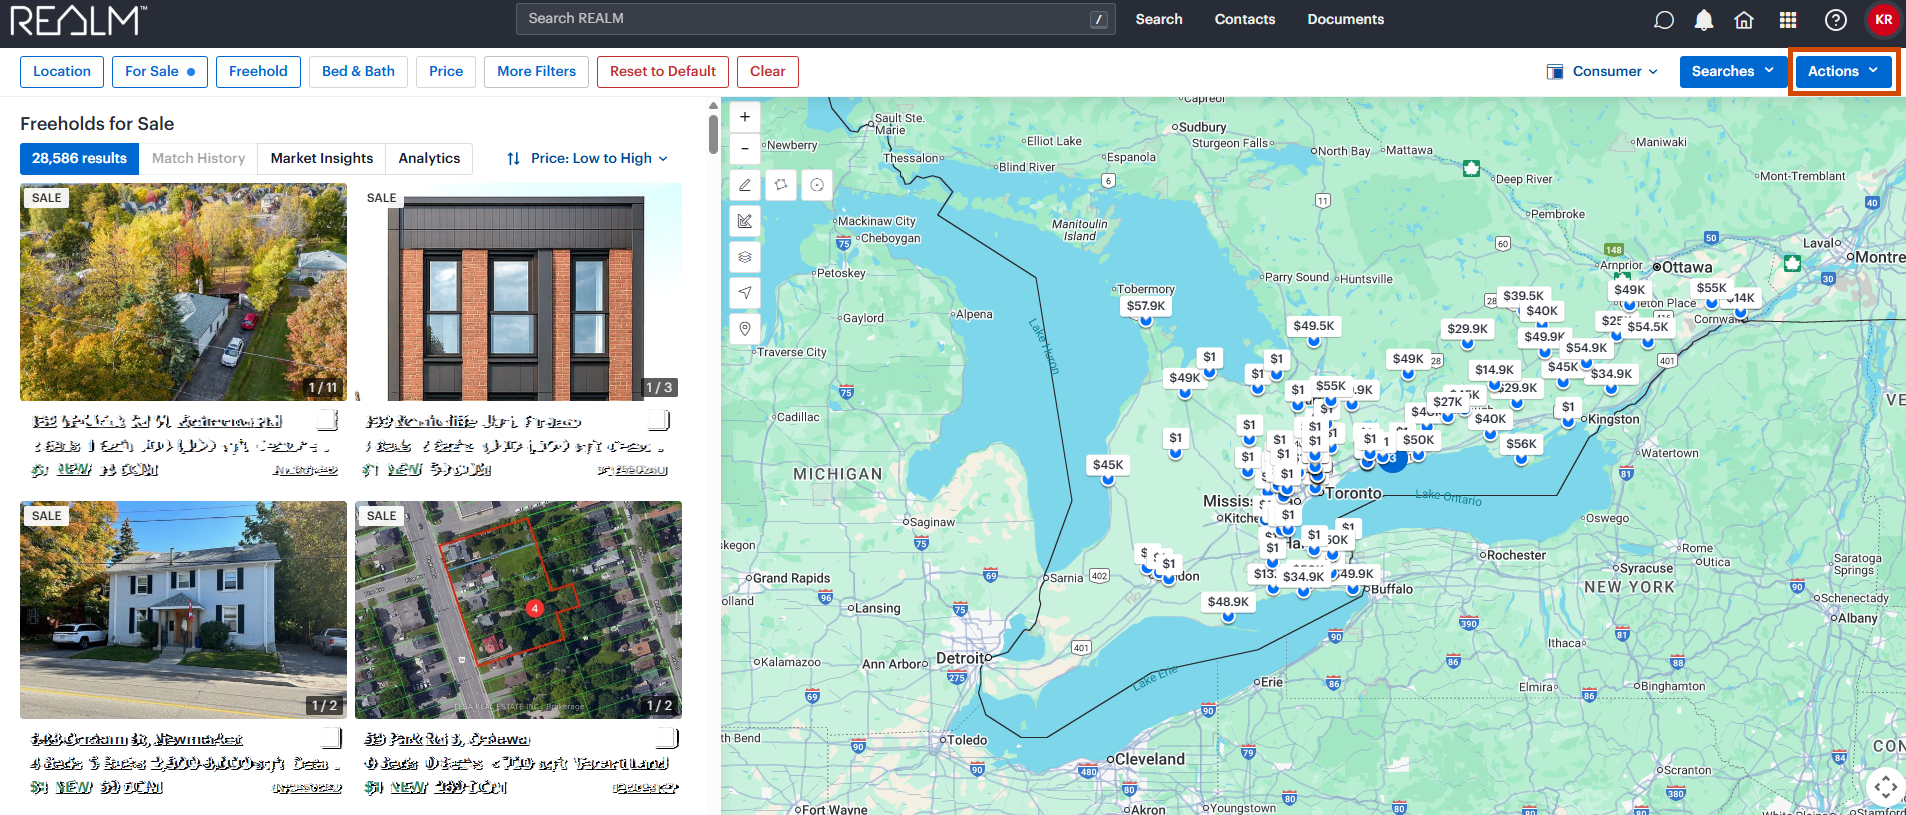This screenshot has width=1906, height=815.
Task: Open the More Filters button
Action: pyautogui.click(x=536, y=71)
